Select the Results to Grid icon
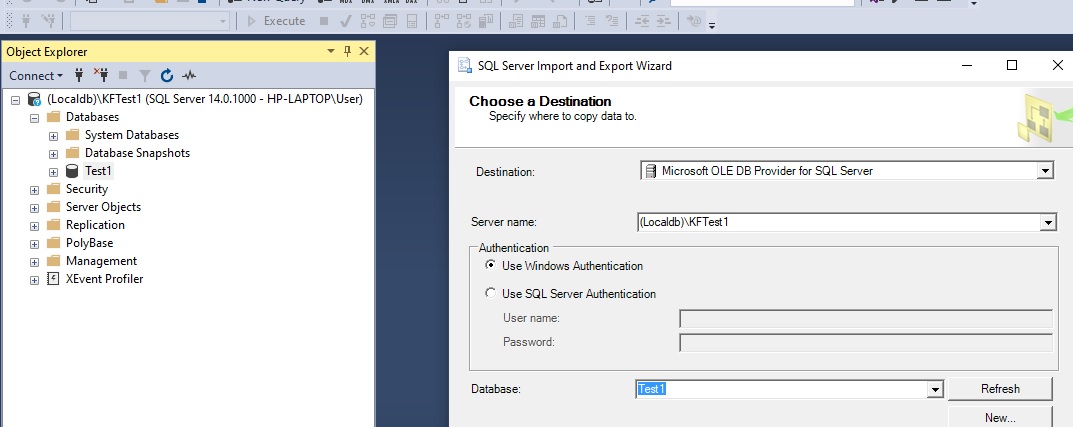Image resolution: width=1073 pixels, height=427 pixels. click(x=538, y=21)
